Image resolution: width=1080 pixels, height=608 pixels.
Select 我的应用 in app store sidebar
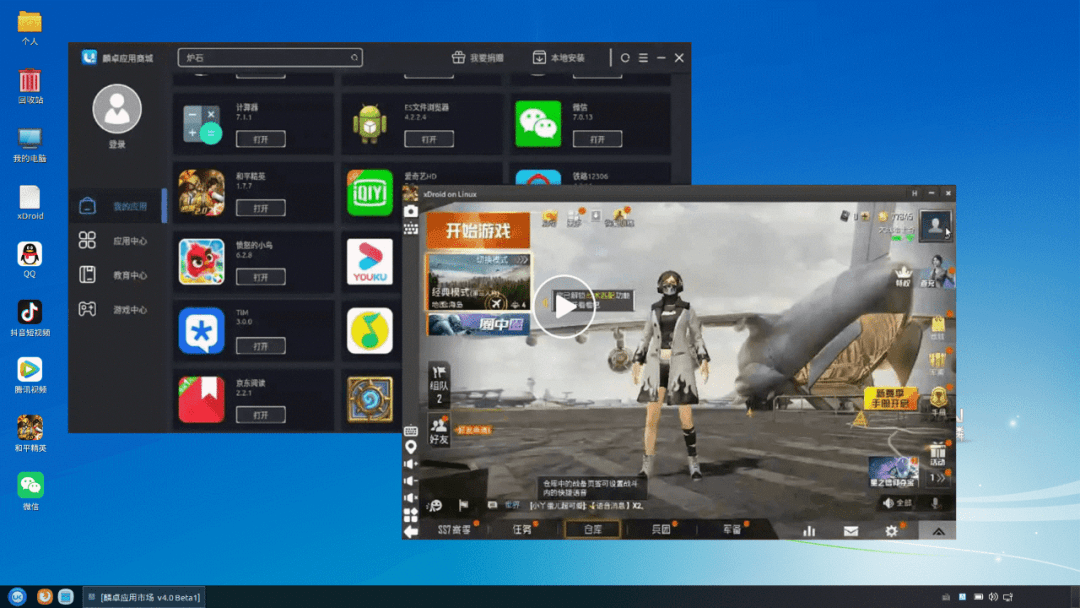[118, 206]
